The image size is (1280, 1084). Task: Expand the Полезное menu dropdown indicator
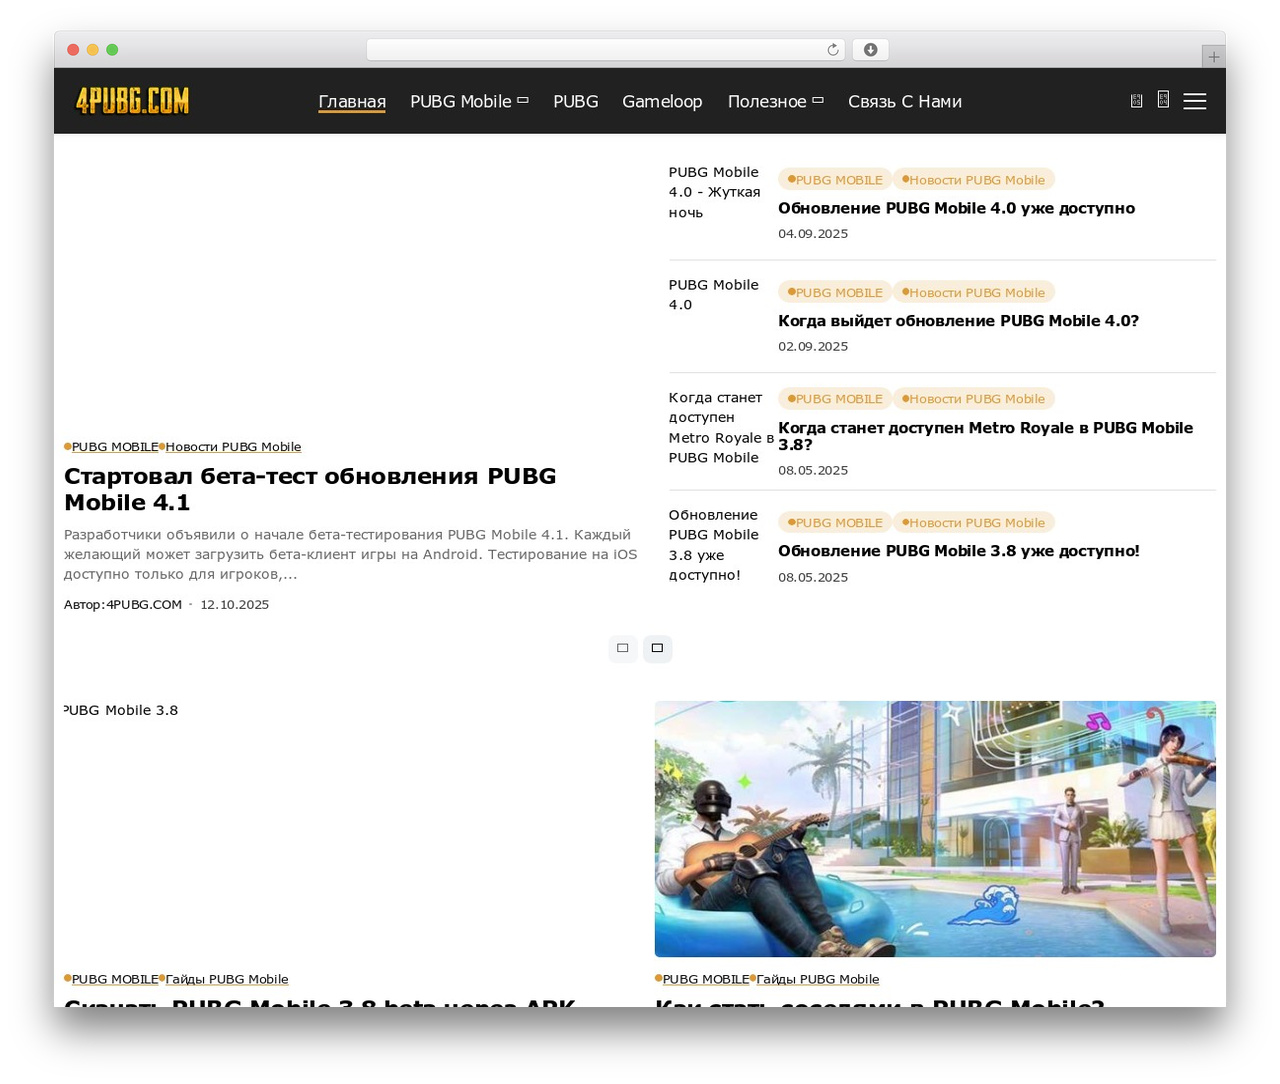[818, 100]
